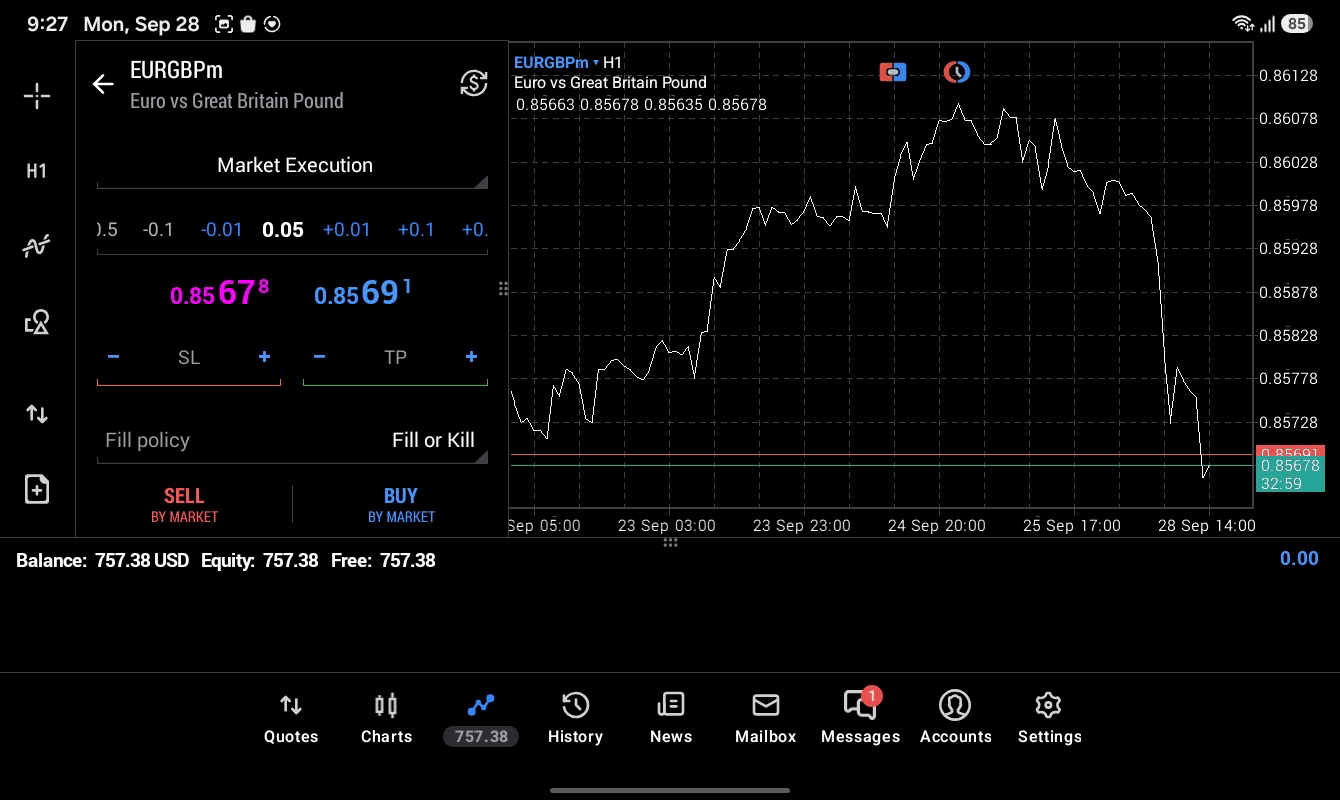The image size is (1340, 800).
Task: Expand the Market Execution order type dropdown
Action: [293, 166]
